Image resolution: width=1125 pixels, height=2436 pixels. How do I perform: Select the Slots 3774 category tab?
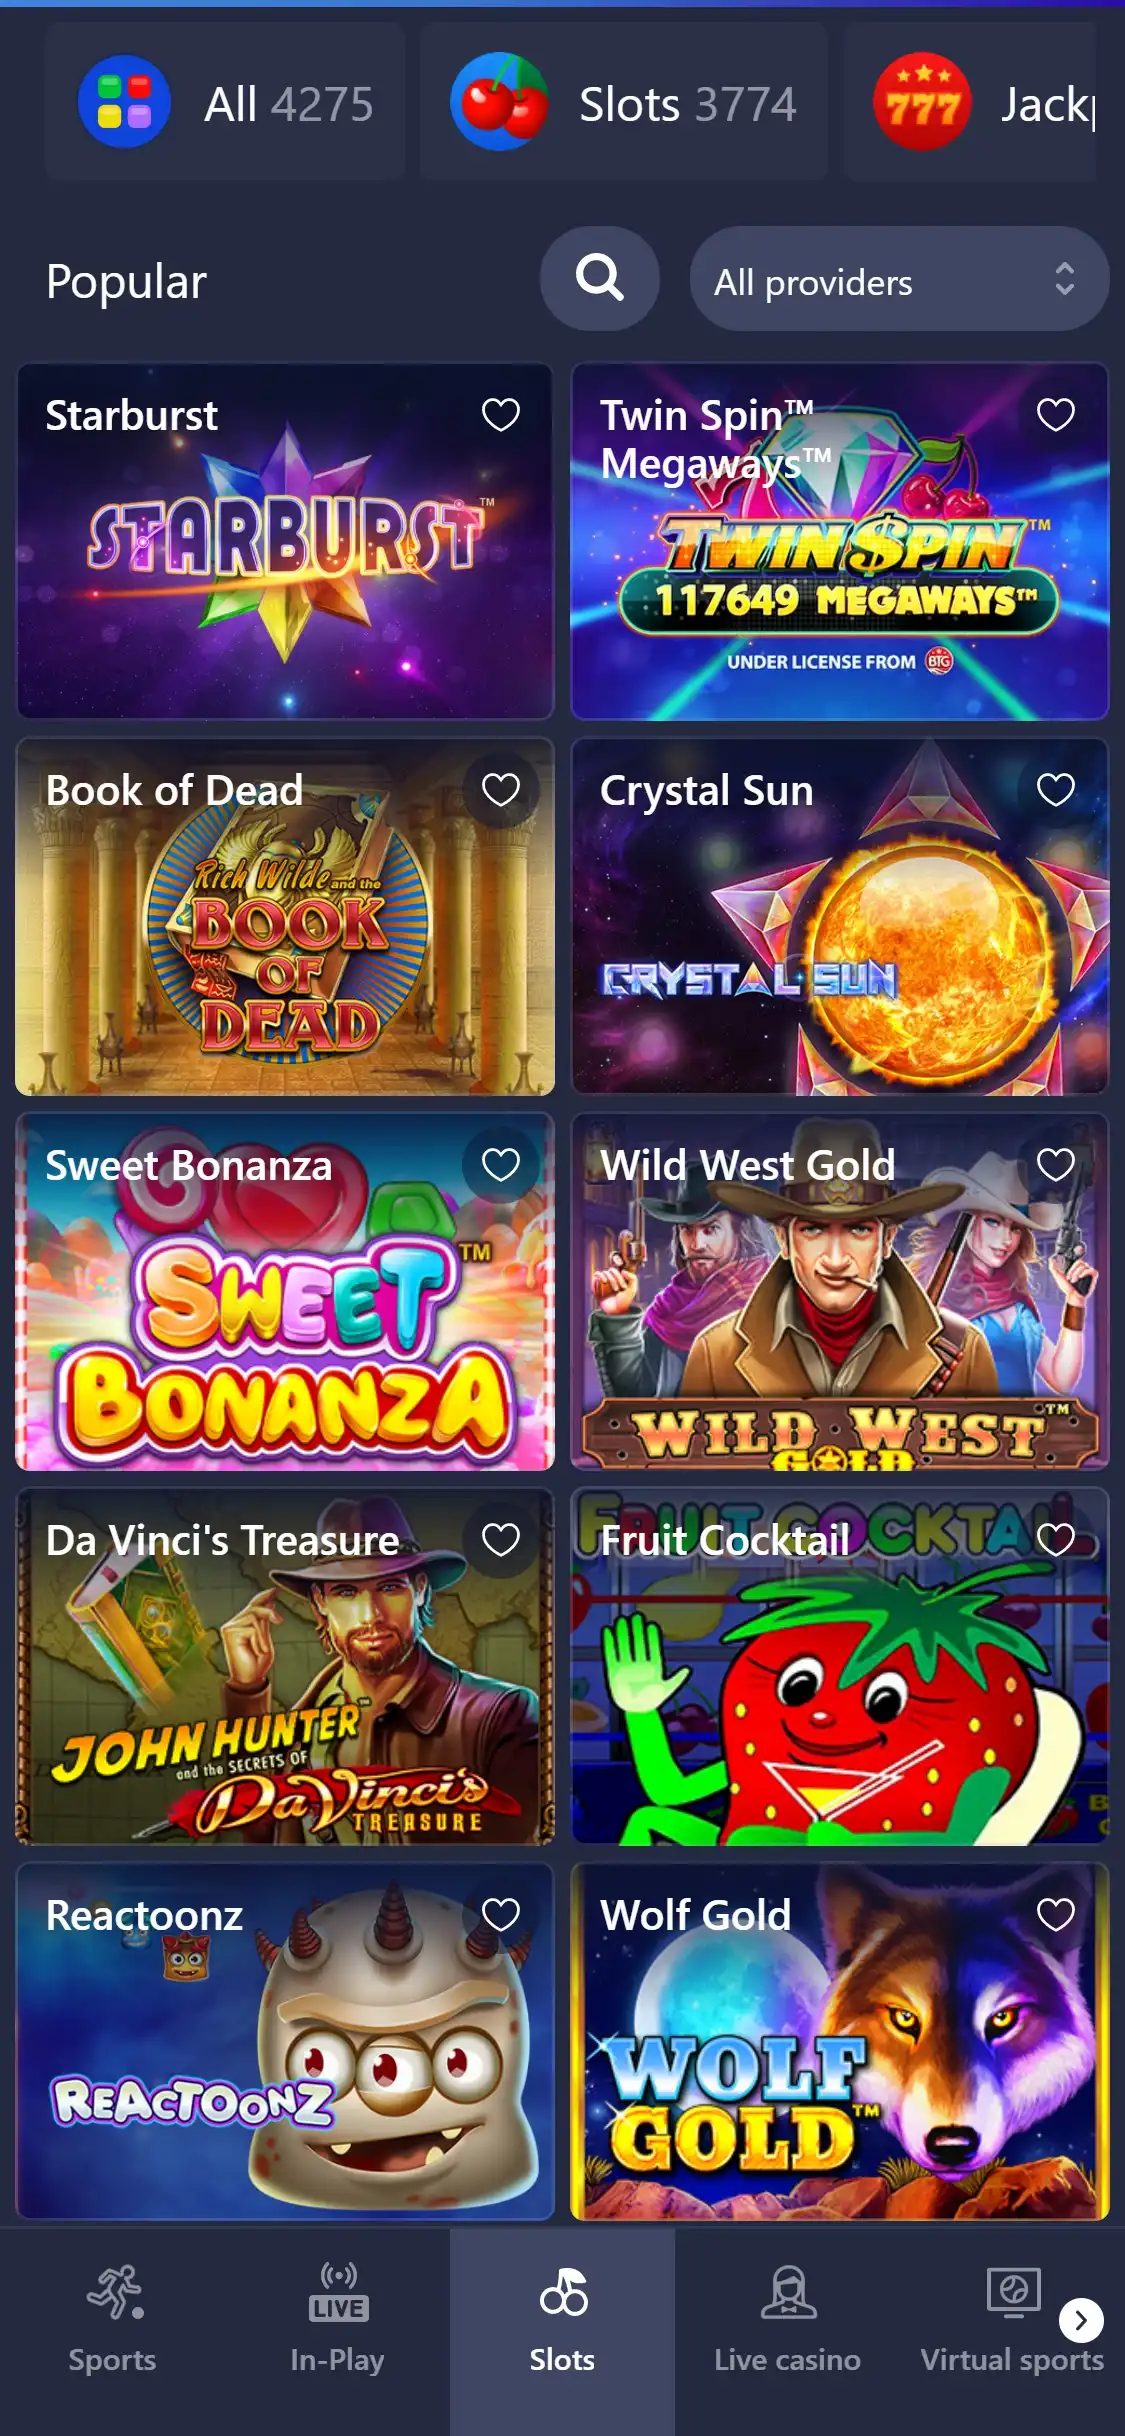click(624, 102)
